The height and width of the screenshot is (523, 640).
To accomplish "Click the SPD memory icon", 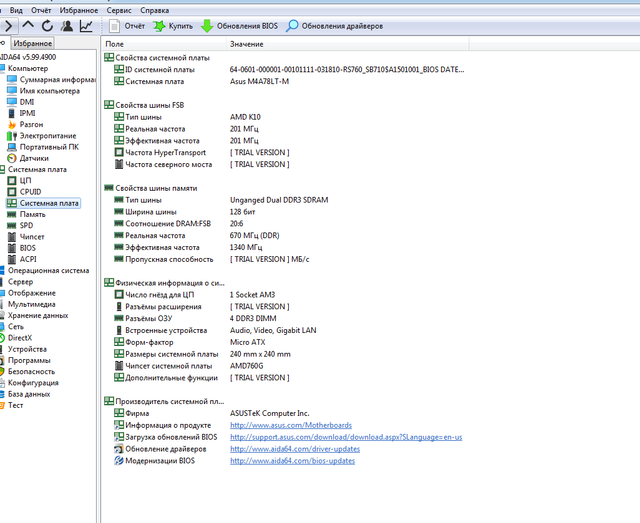I will click(x=12, y=225).
